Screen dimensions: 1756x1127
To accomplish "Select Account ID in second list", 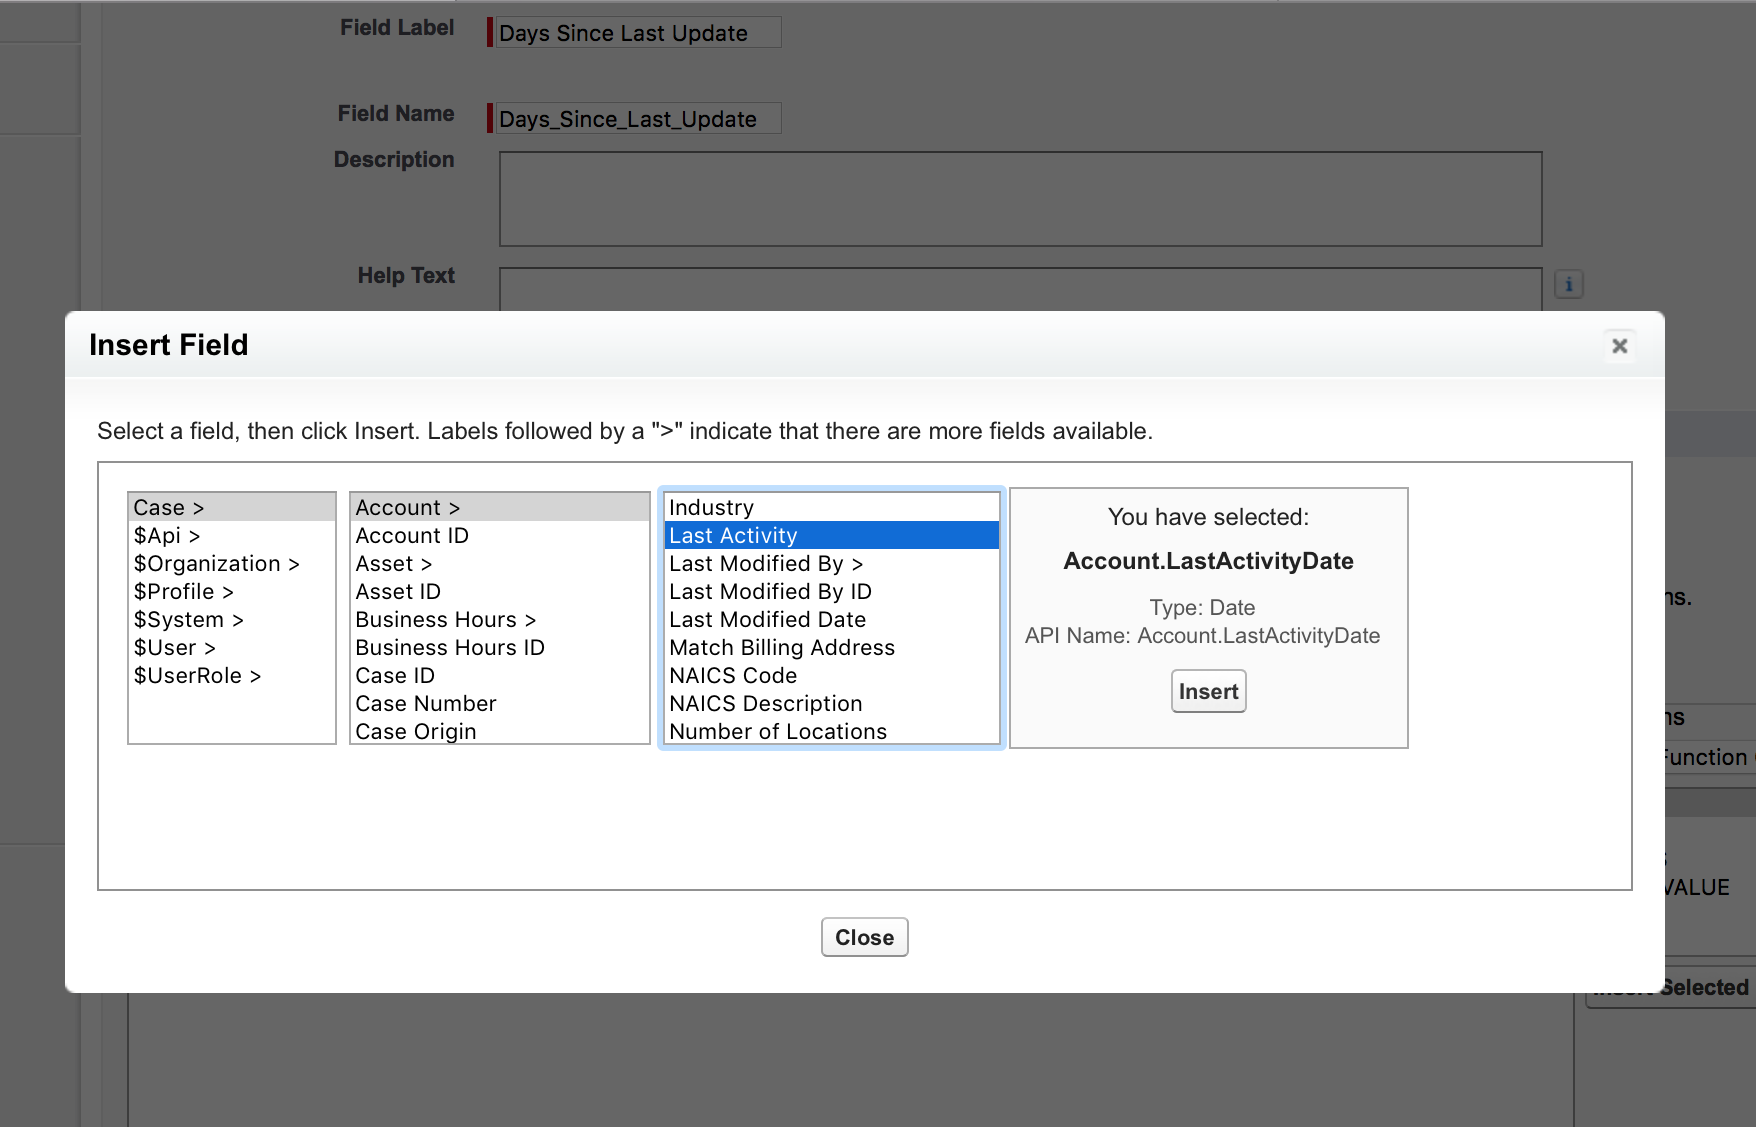I will click(x=412, y=536).
